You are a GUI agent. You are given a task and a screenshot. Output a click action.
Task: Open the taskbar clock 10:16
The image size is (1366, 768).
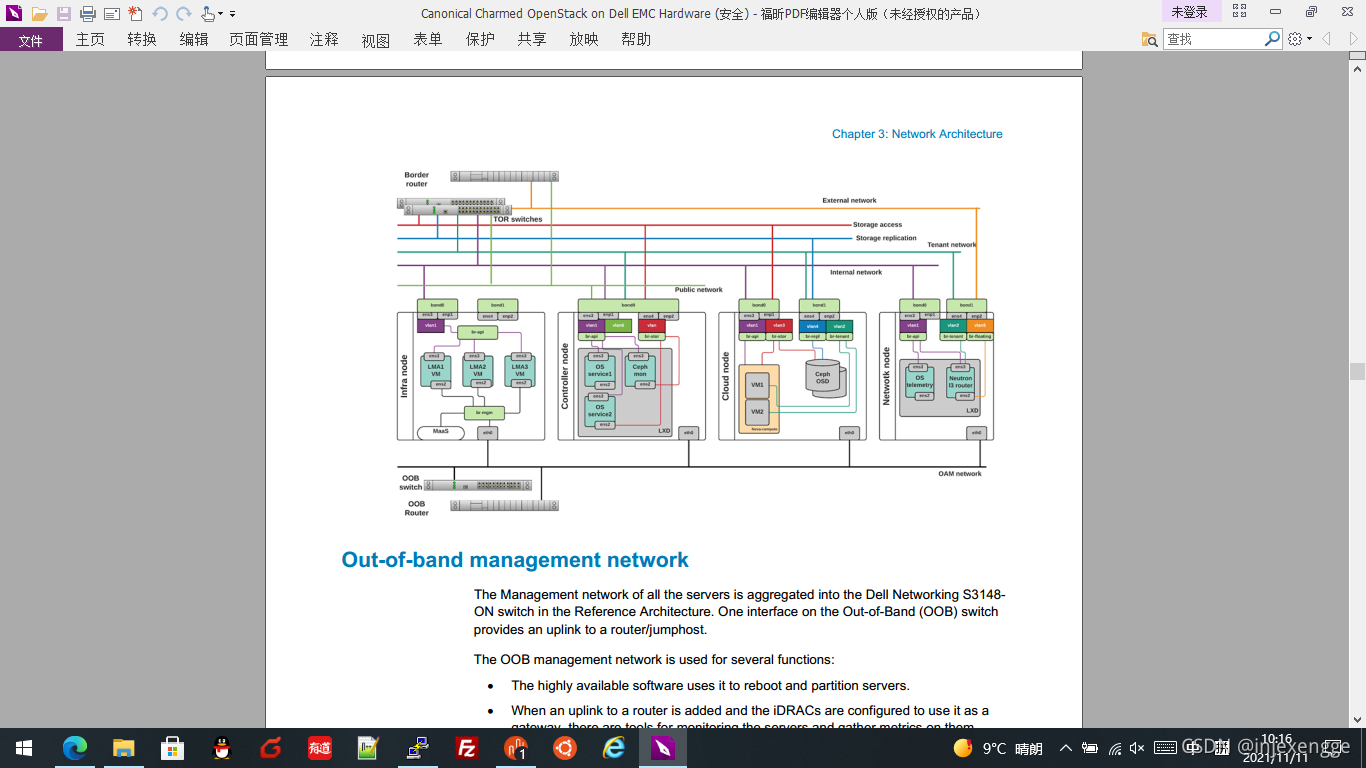(1277, 748)
